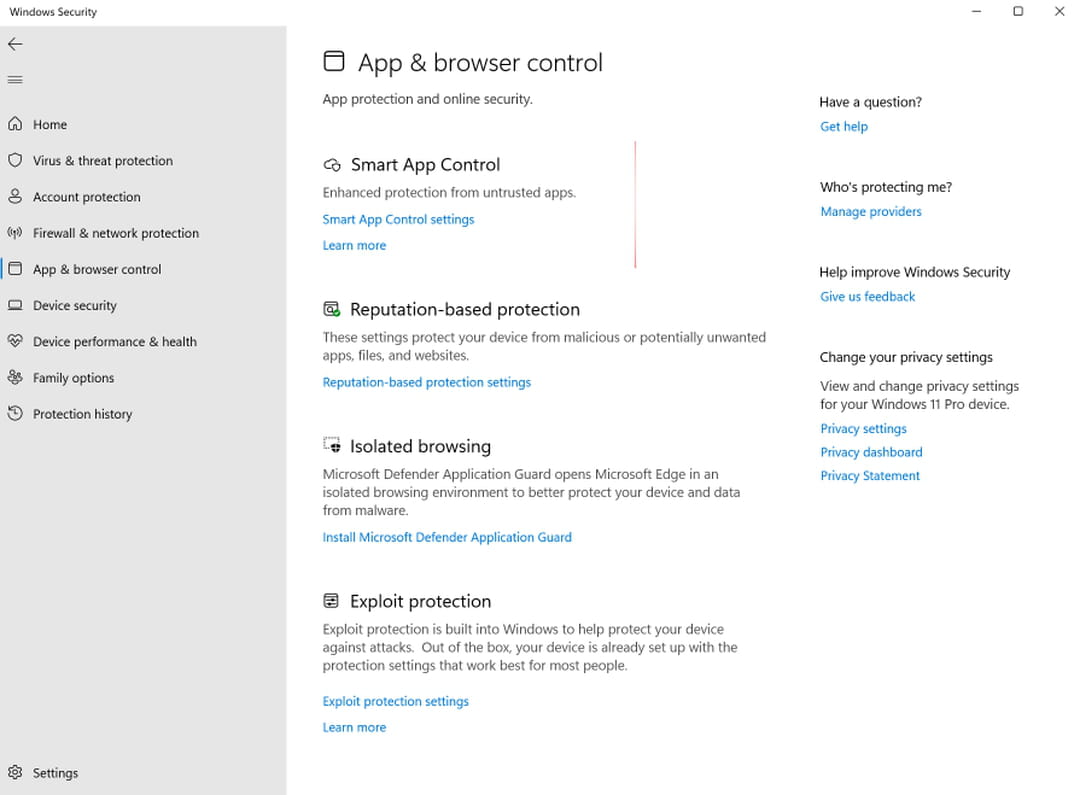Viewport: 1080px width, 795px height.
Task: Toggle the hamburger navigation menu
Action: point(15,80)
